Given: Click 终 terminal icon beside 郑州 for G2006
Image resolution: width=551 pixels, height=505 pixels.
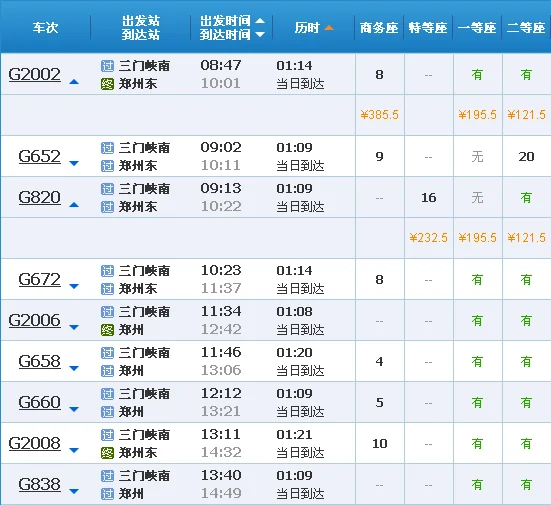Looking at the screenshot, I should click(x=108, y=330).
